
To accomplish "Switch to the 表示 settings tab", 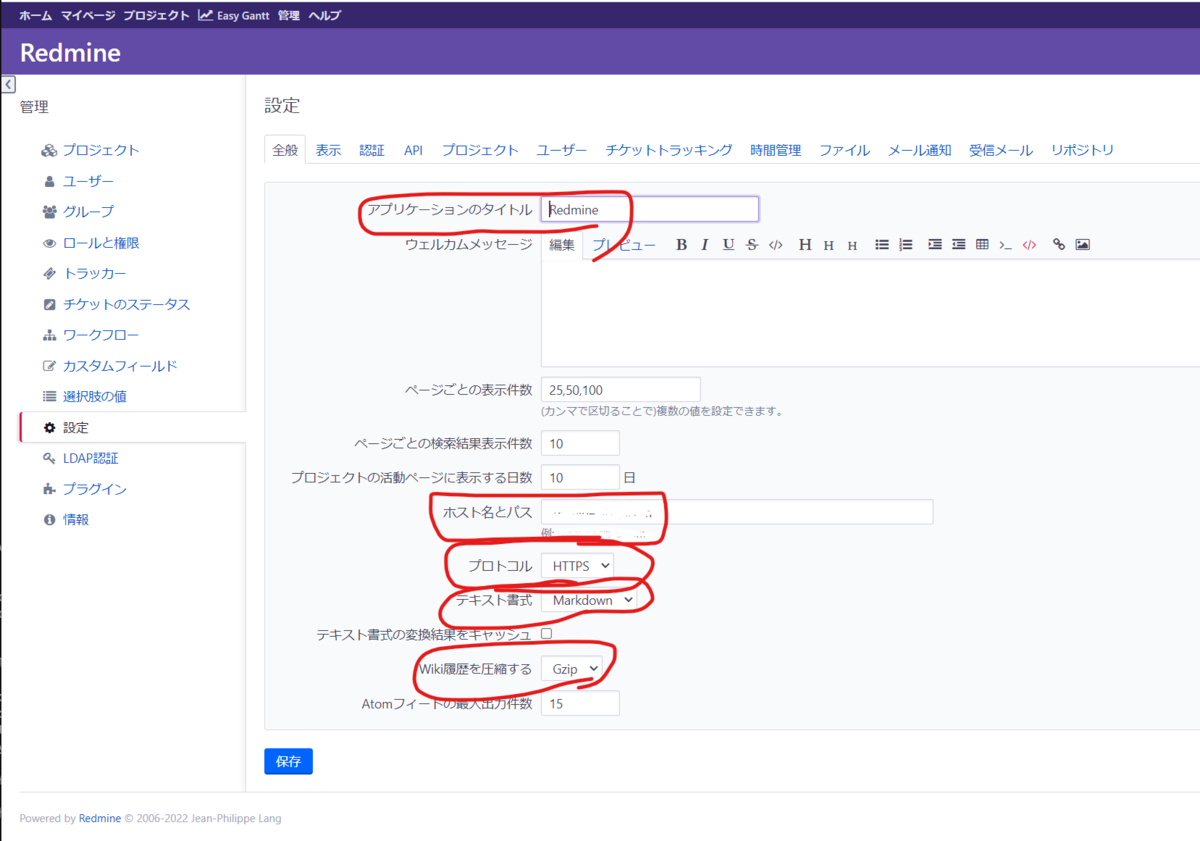I will pyautogui.click(x=328, y=150).
